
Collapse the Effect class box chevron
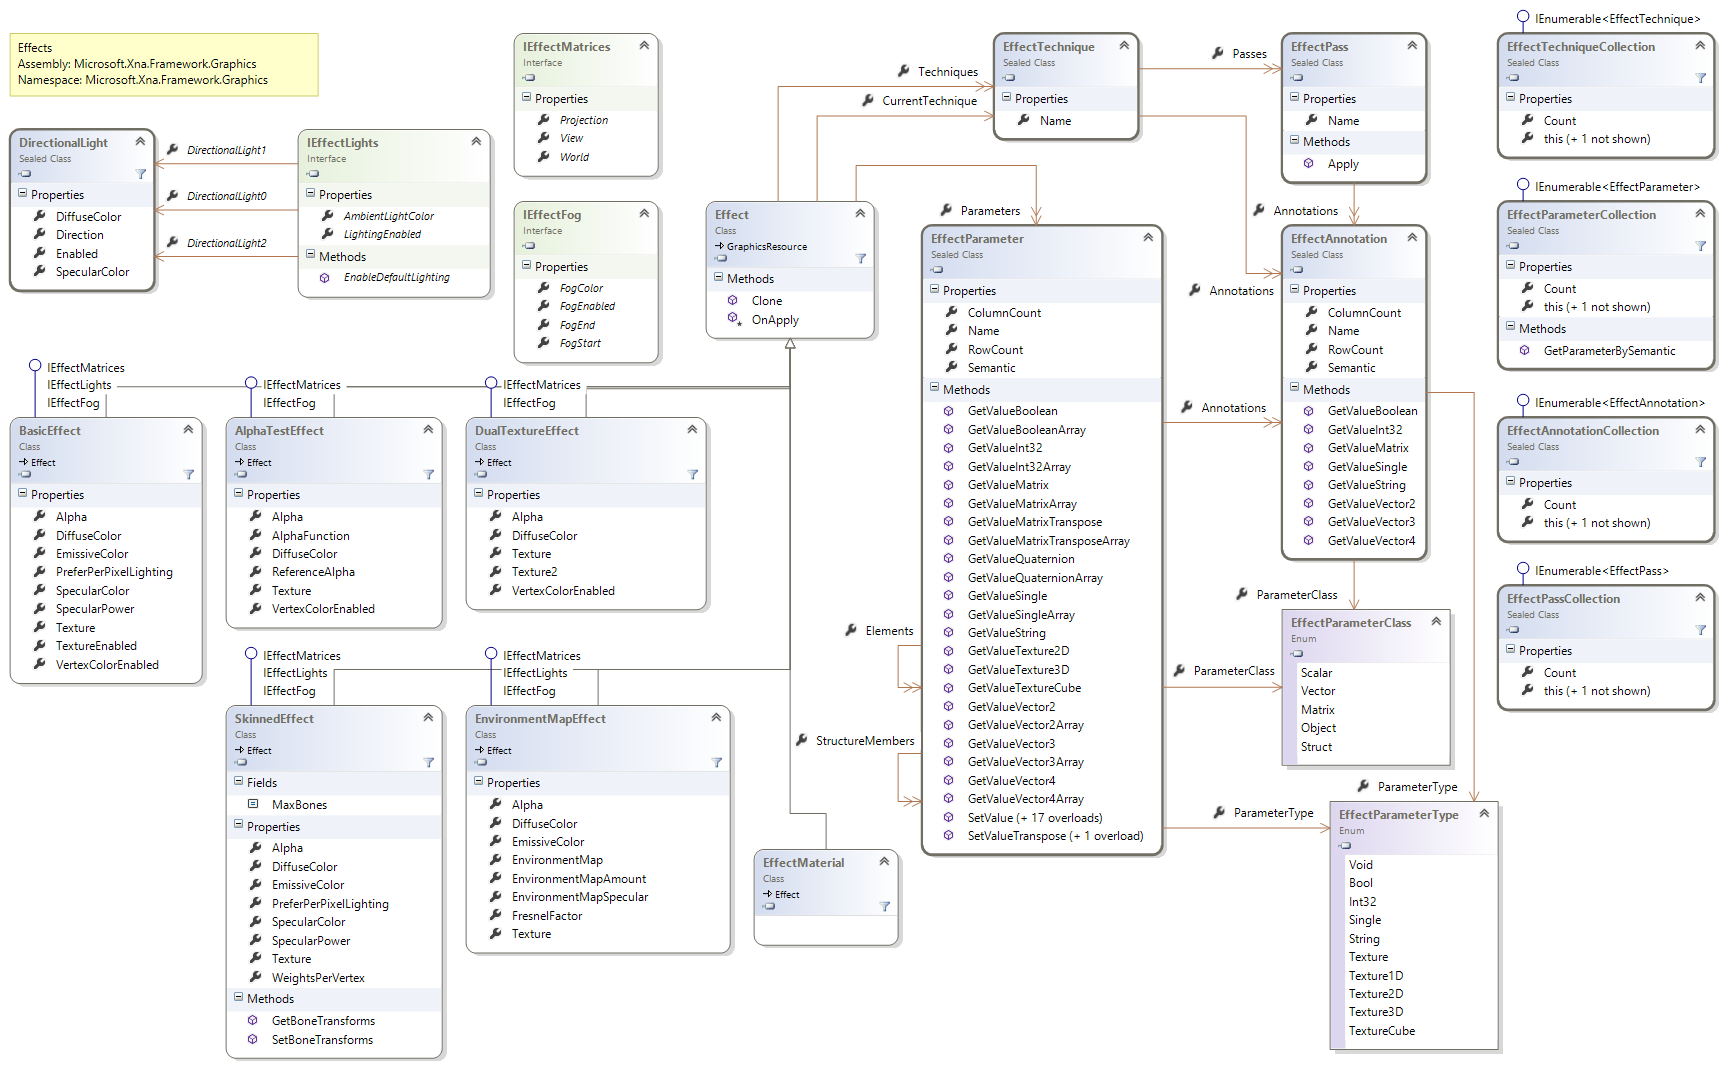[860, 214]
